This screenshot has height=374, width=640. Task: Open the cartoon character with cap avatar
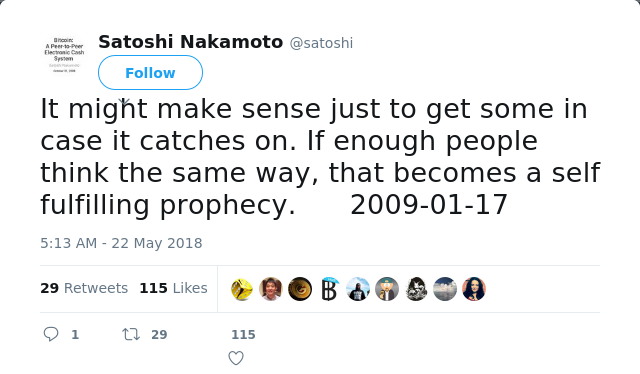387,289
